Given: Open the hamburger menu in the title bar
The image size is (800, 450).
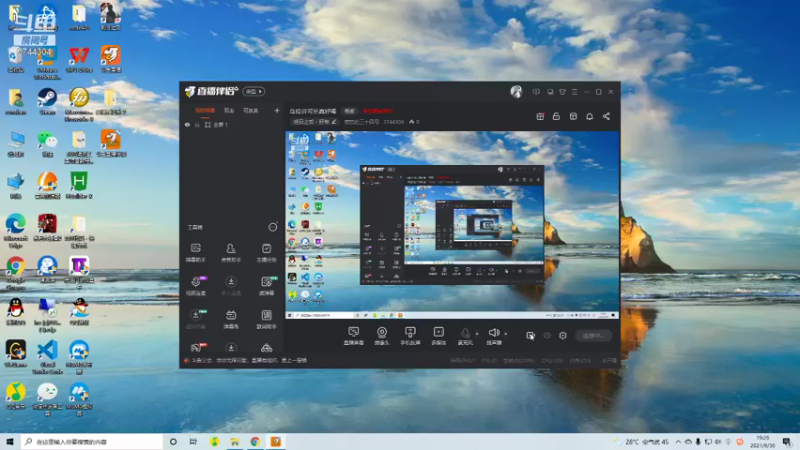Looking at the screenshot, I should click(574, 92).
